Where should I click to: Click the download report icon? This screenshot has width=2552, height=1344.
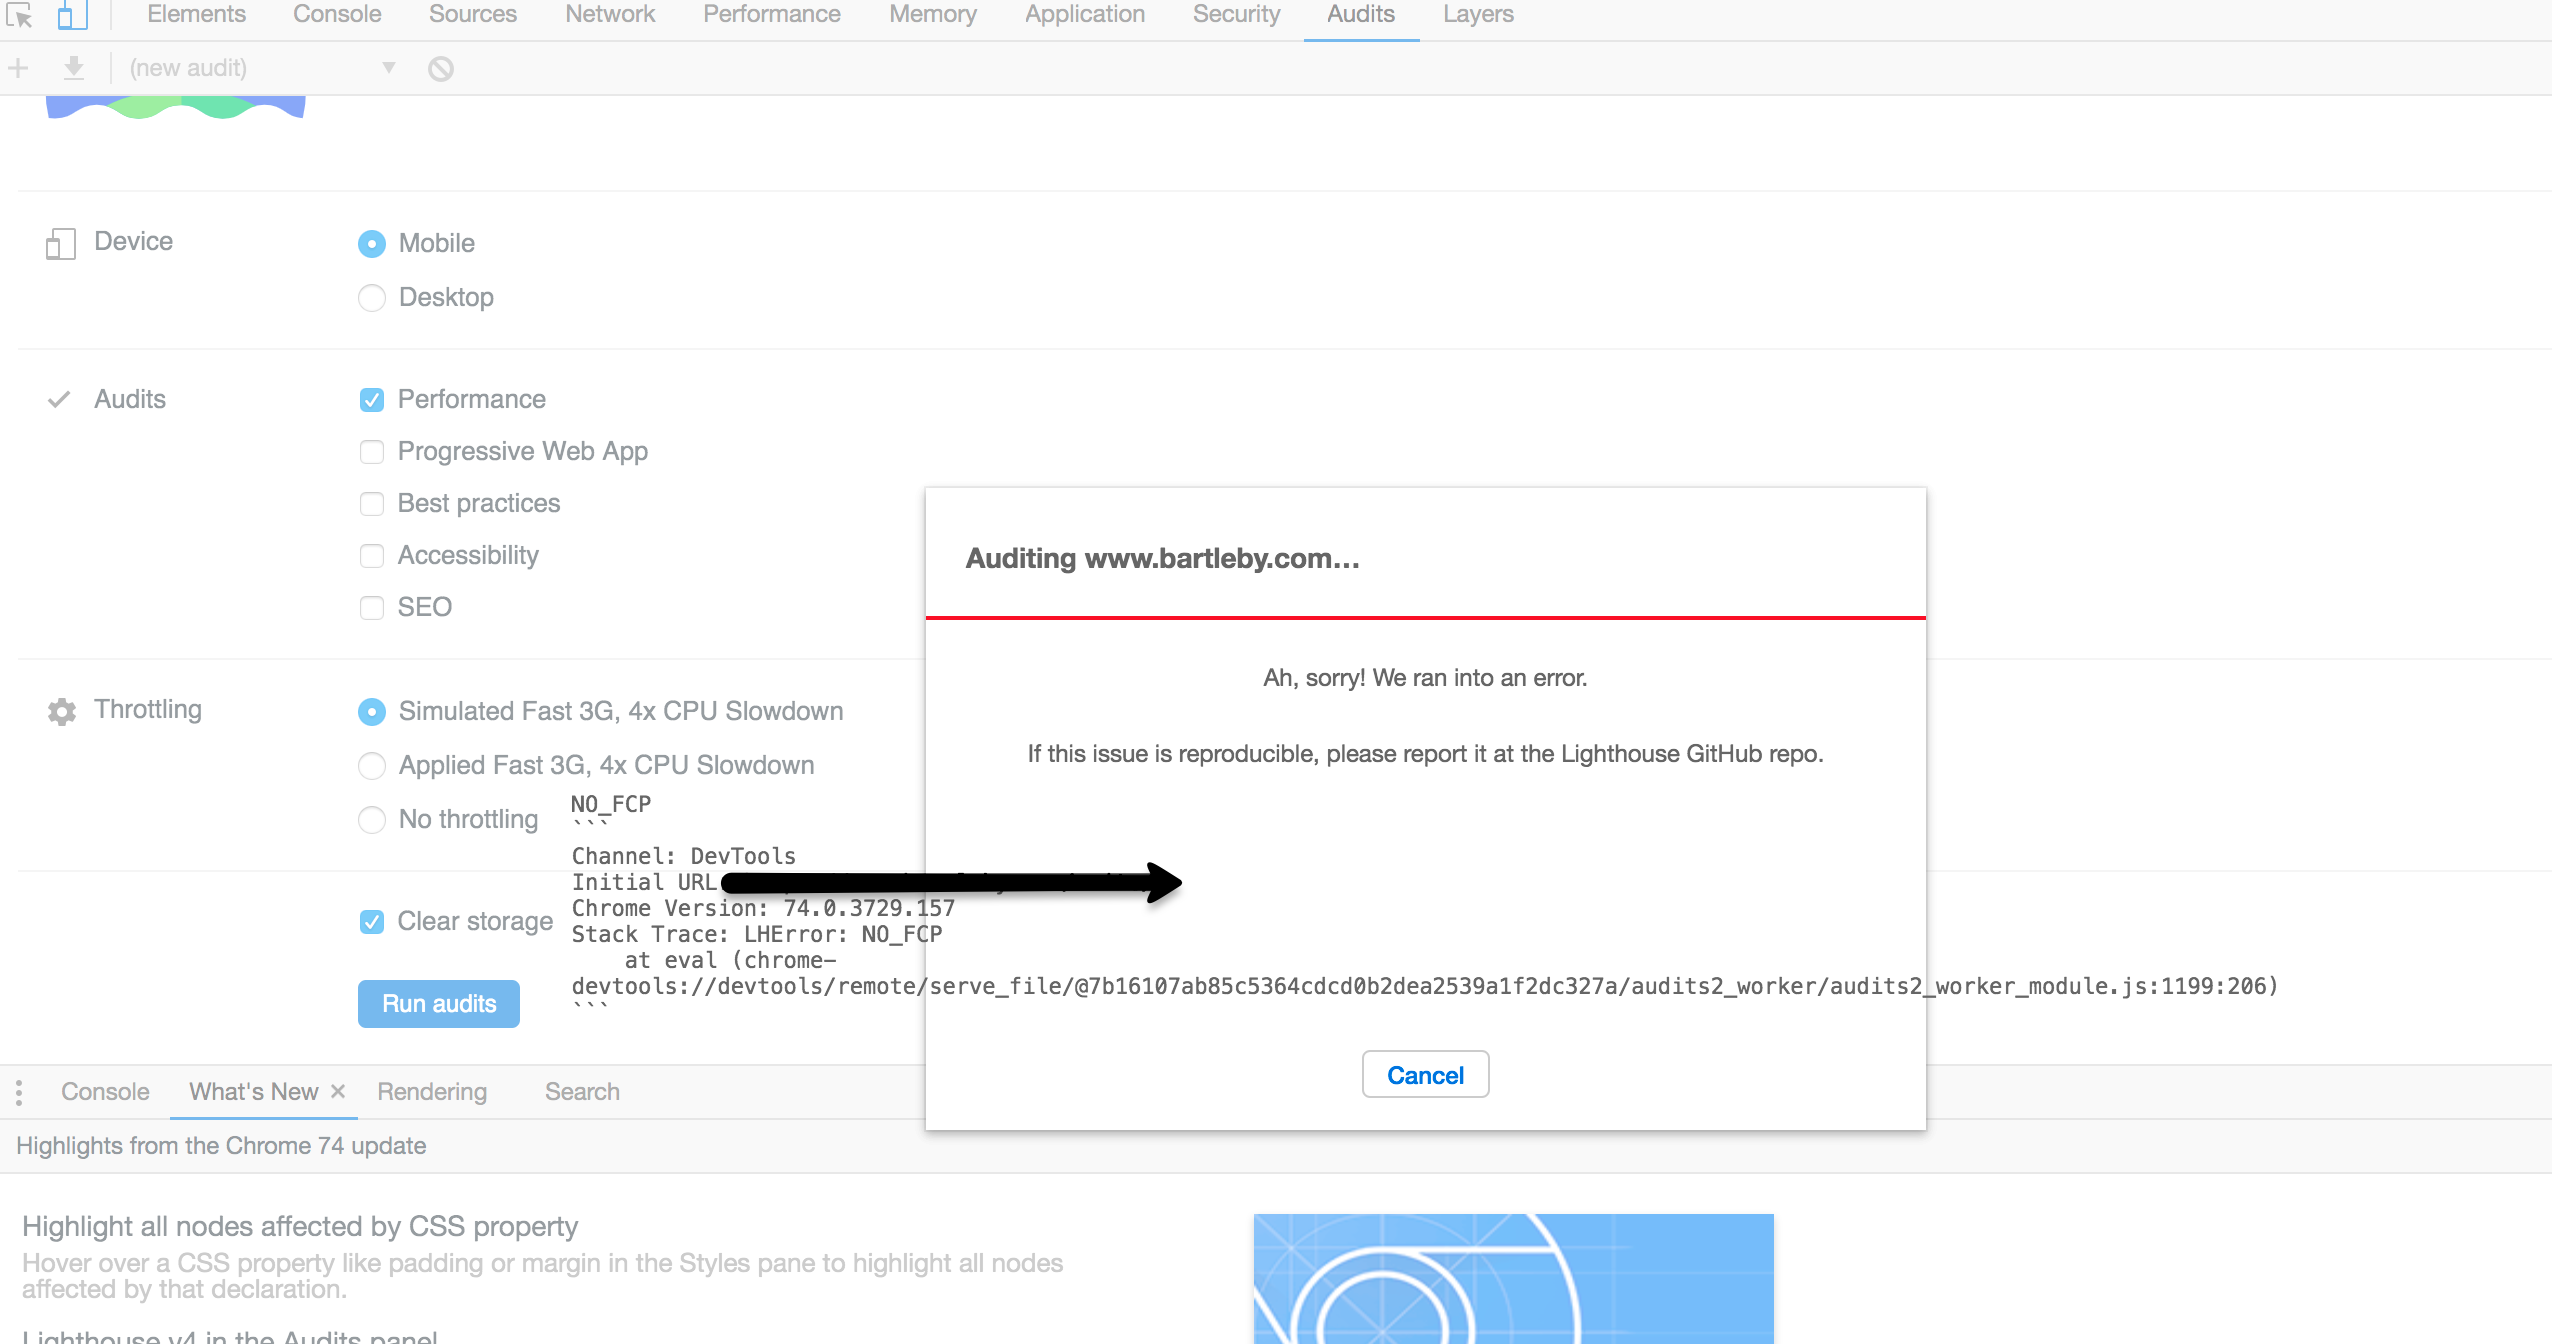(73, 68)
